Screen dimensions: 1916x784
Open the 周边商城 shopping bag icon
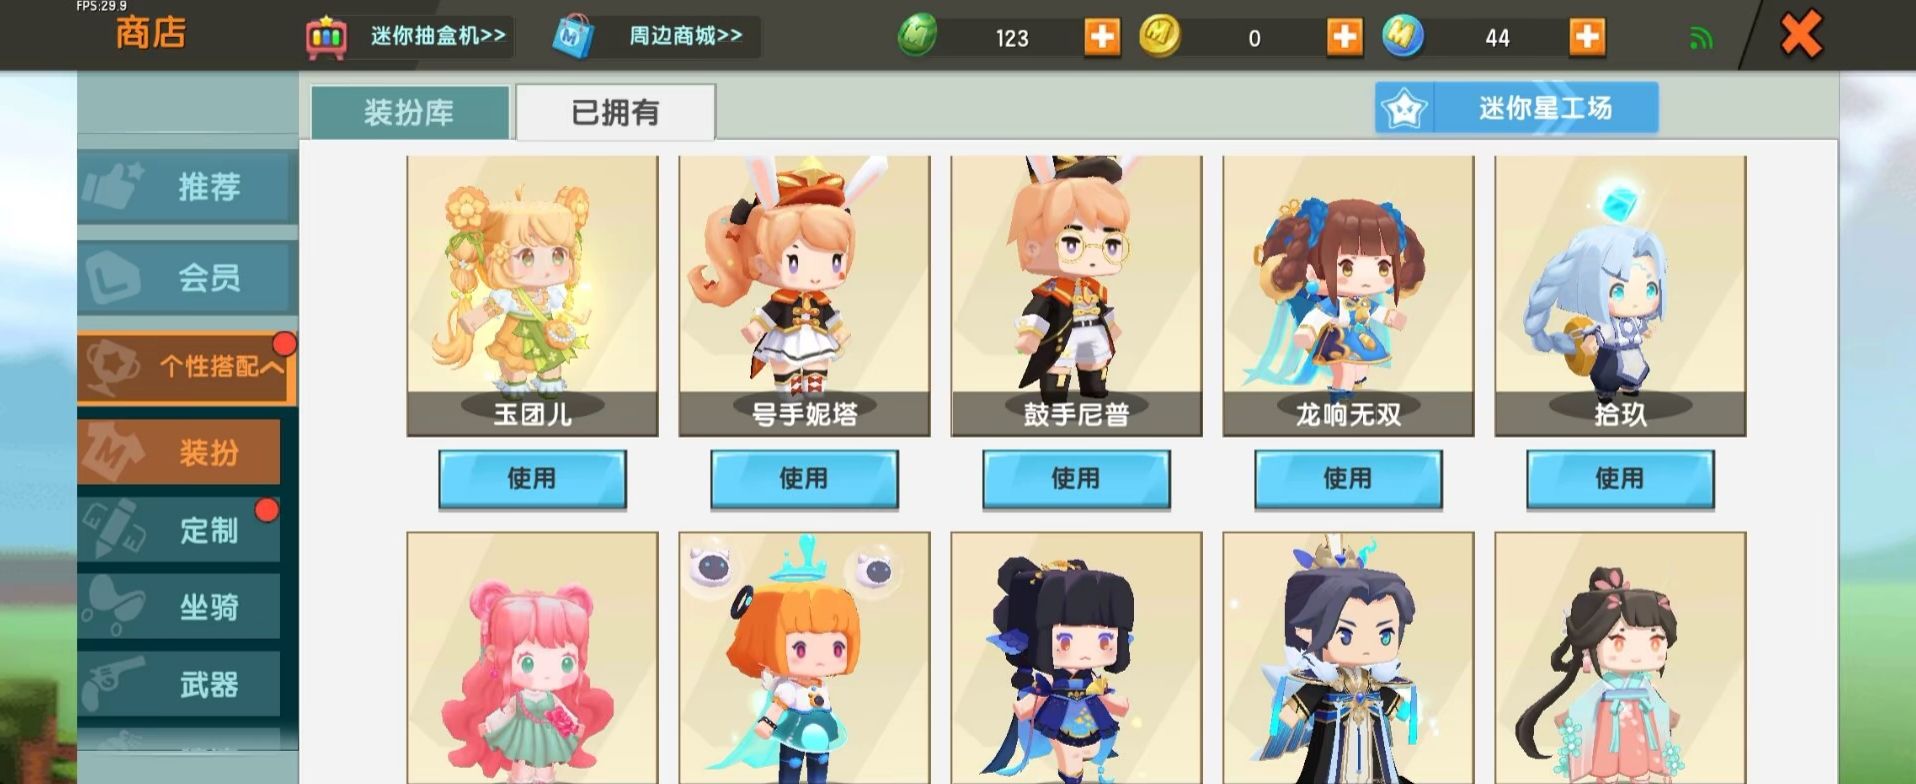click(x=573, y=37)
